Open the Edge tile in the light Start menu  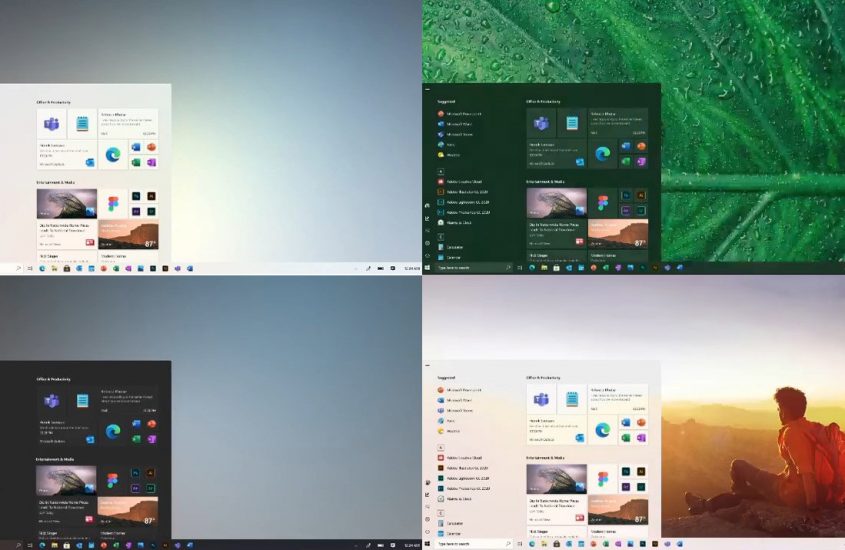coord(113,155)
